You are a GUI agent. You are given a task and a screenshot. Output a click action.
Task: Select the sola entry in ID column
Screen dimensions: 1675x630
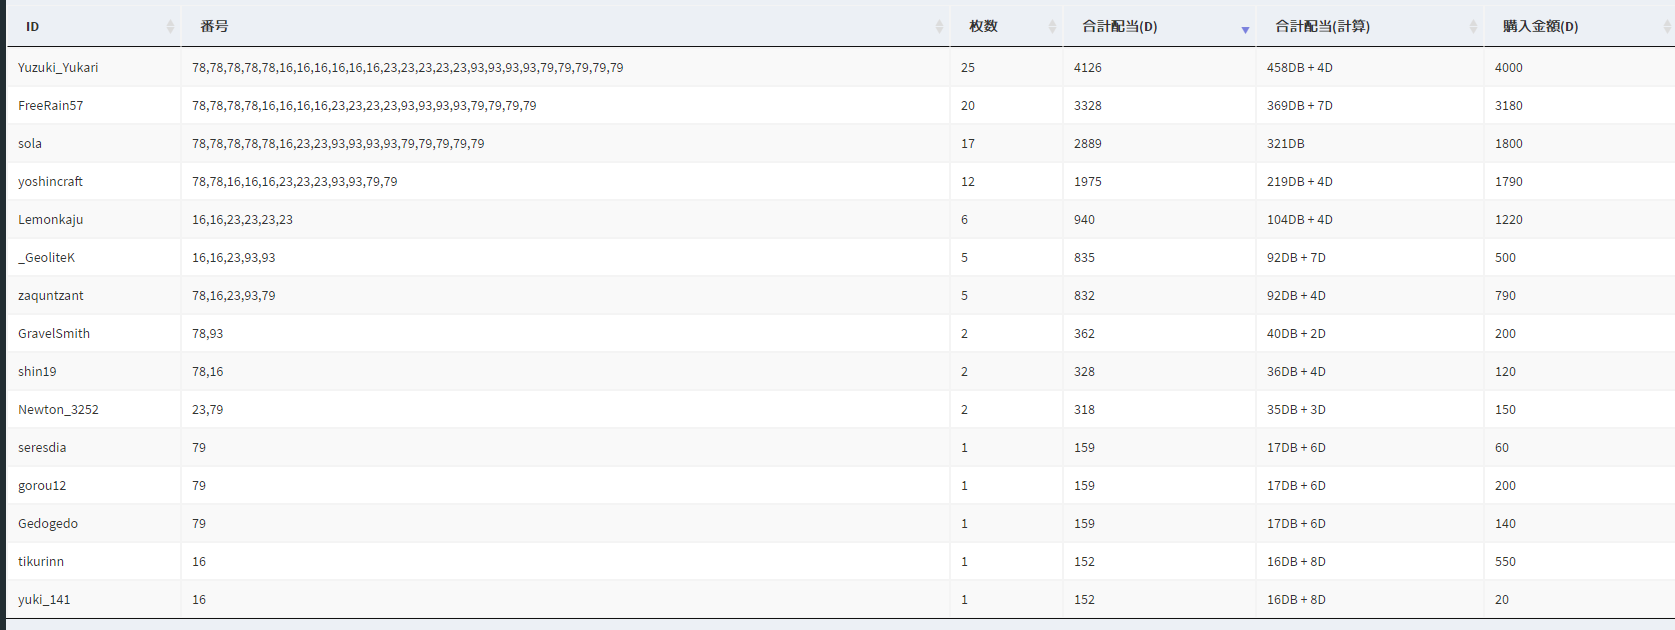[x=30, y=144]
